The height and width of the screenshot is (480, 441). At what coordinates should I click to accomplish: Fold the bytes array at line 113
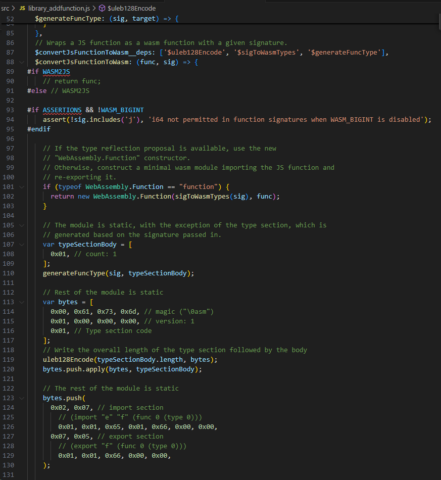22,302
